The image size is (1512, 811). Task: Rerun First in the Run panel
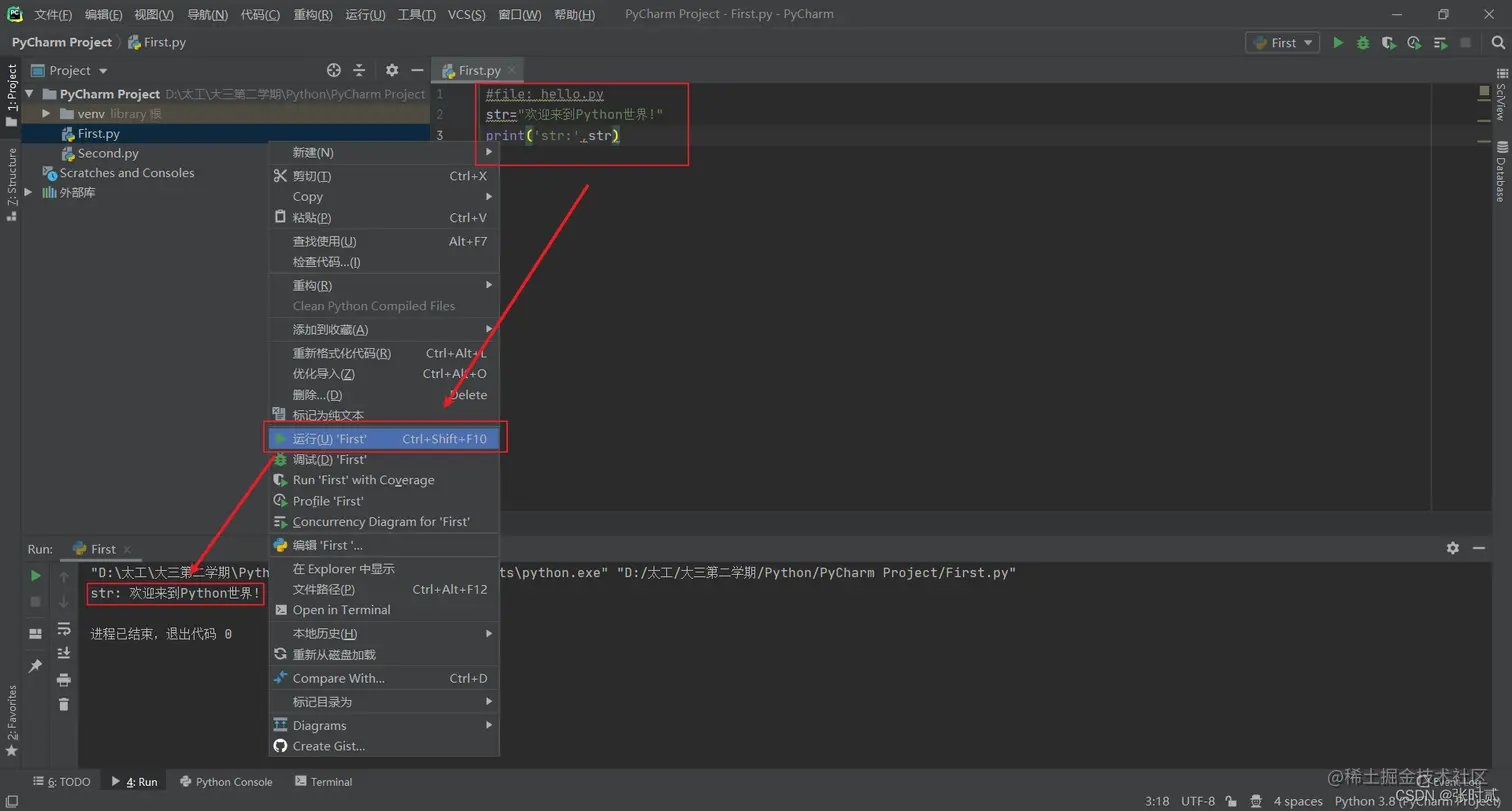coord(36,576)
